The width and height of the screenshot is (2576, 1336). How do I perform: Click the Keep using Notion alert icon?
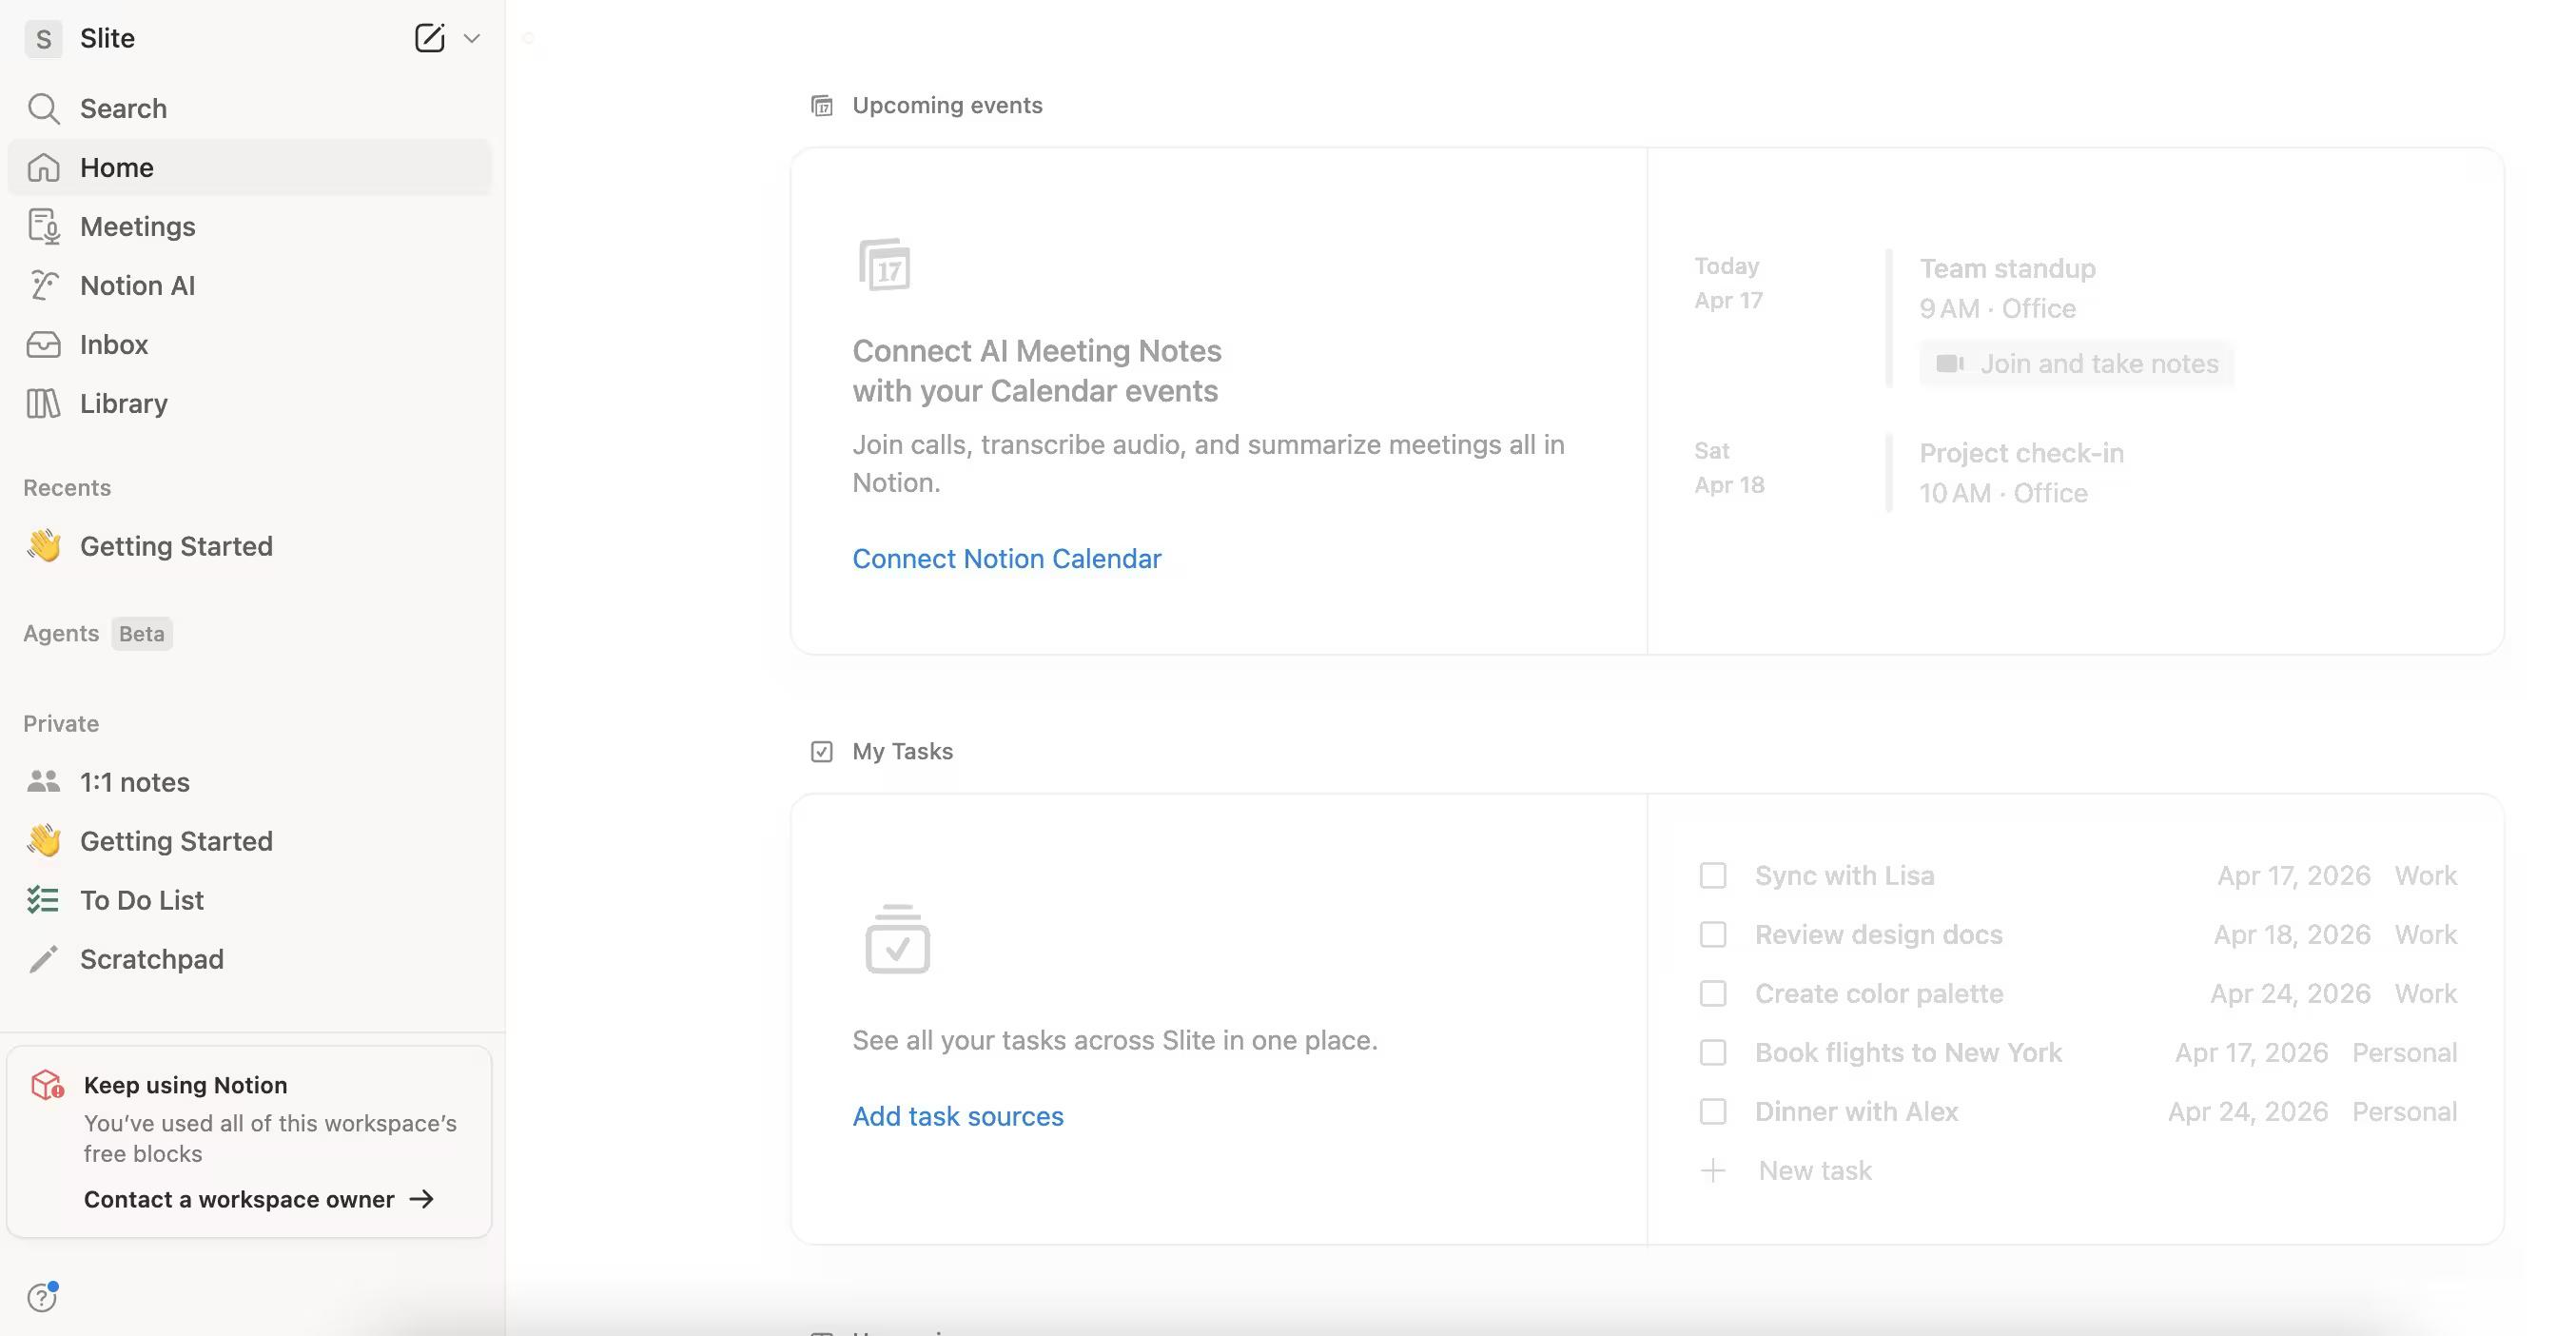tap(47, 1085)
